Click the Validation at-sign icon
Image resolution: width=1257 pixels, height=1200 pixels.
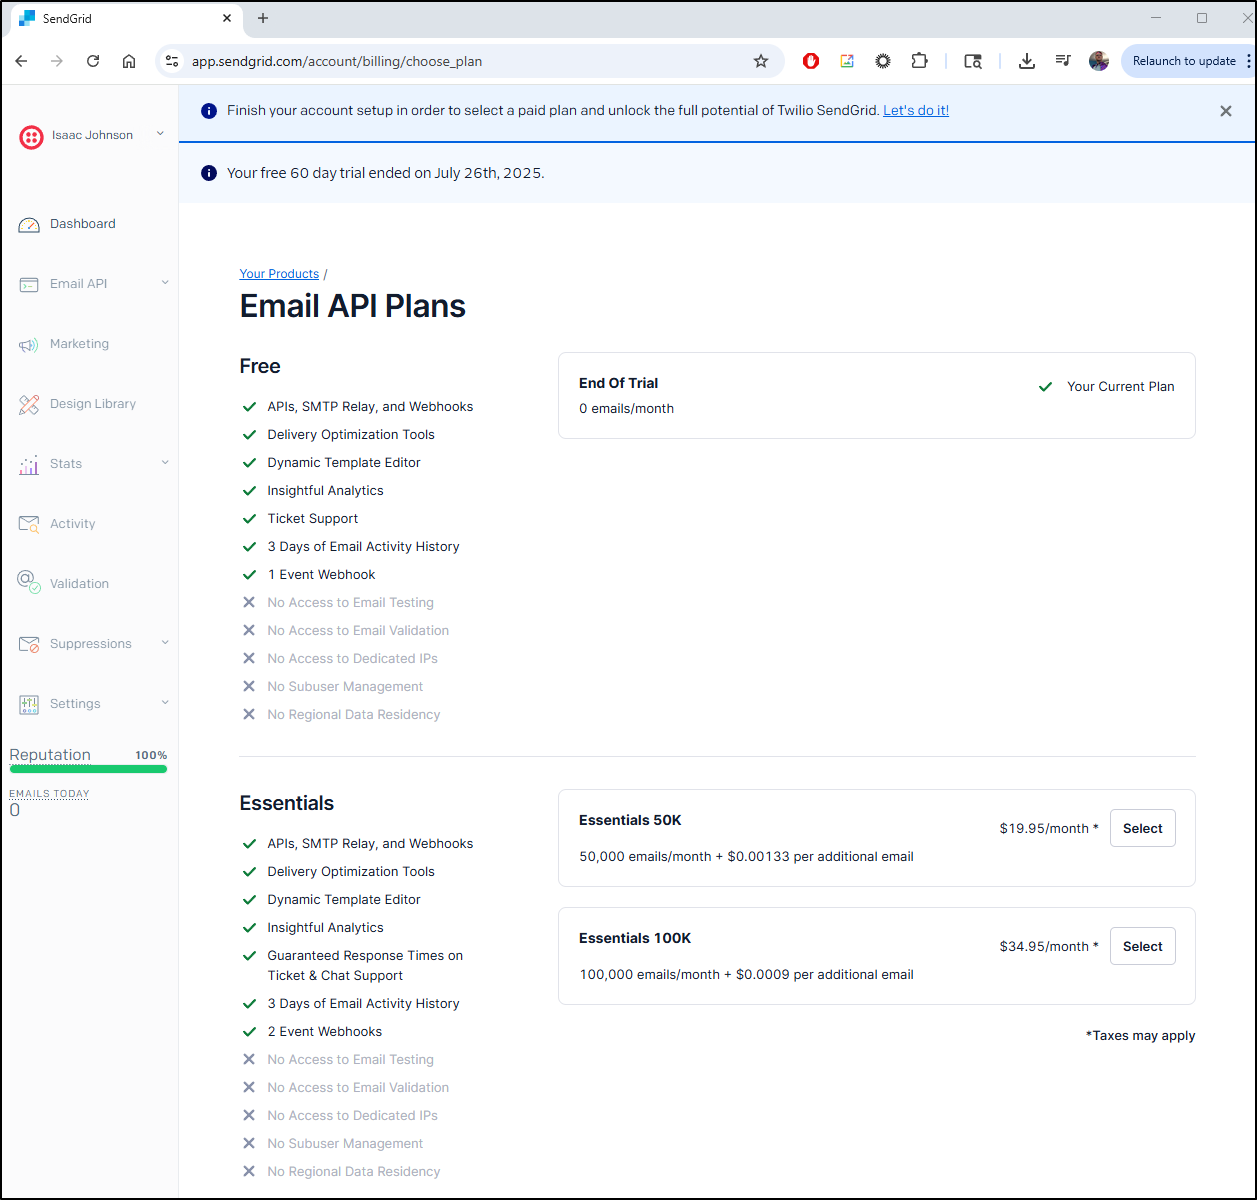tap(29, 582)
